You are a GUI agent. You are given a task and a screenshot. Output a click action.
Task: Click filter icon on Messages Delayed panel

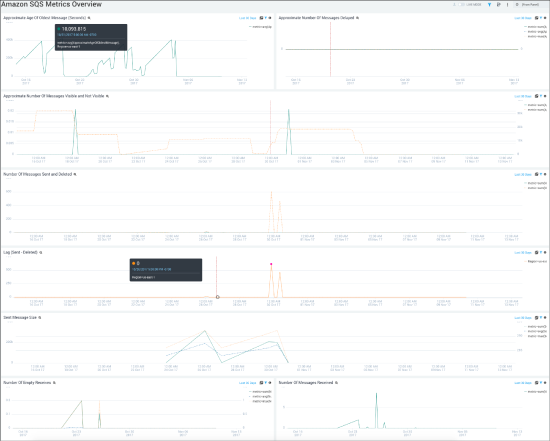click(x=541, y=18)
